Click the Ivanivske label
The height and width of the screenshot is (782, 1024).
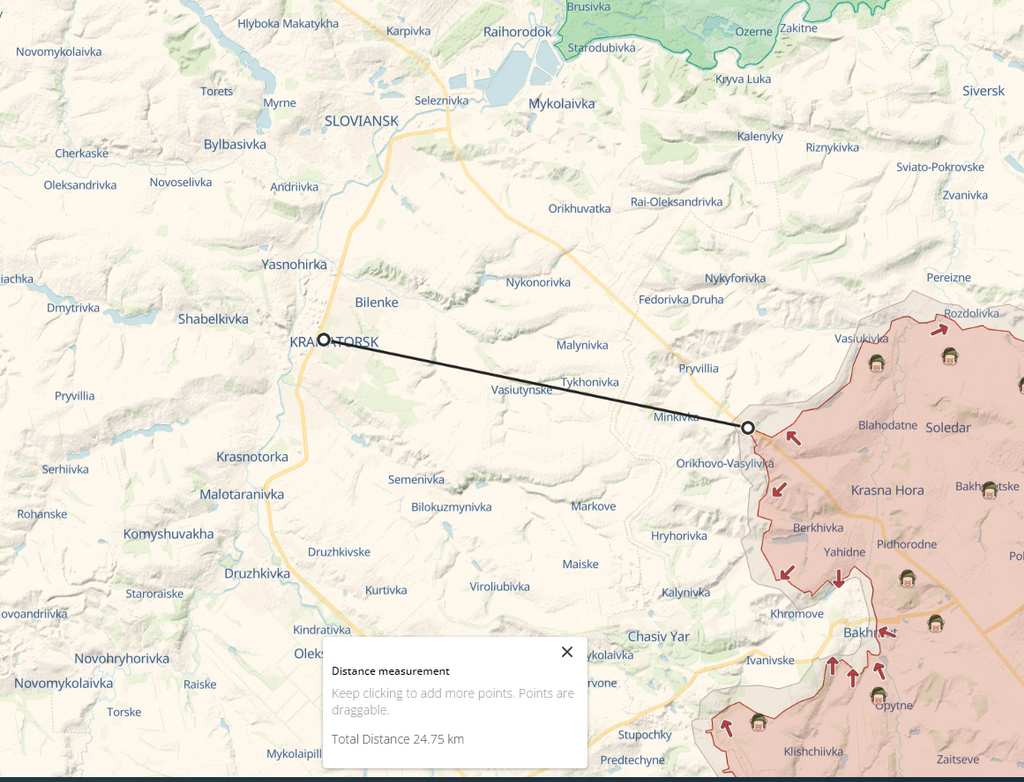(x=771, y=660)
